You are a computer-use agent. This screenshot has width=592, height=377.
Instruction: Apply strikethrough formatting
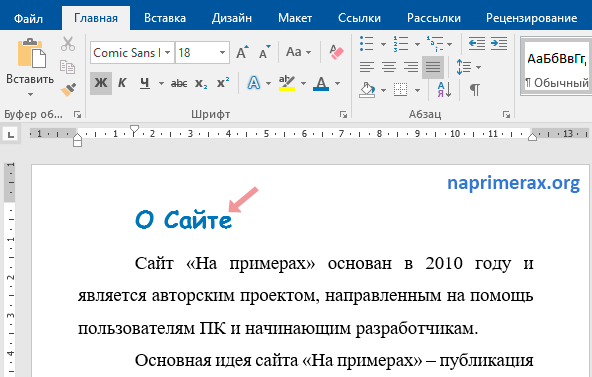click(x=179, y=83)
